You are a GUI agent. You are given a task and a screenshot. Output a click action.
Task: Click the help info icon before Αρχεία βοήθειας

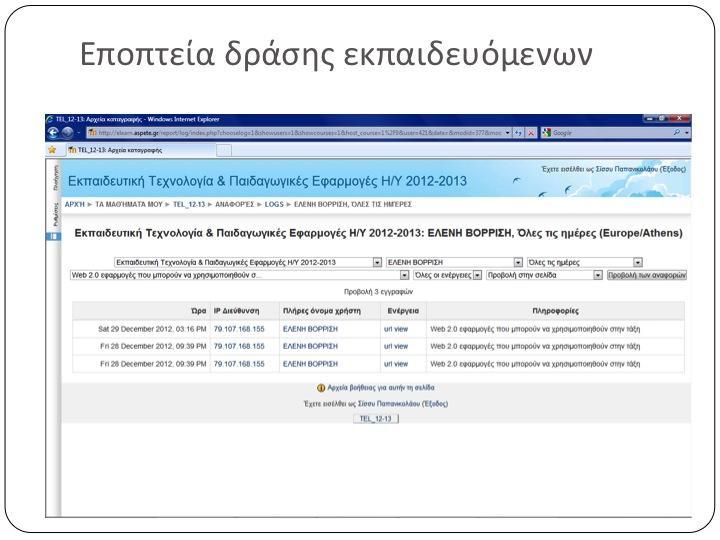click(x=321, y=388)
